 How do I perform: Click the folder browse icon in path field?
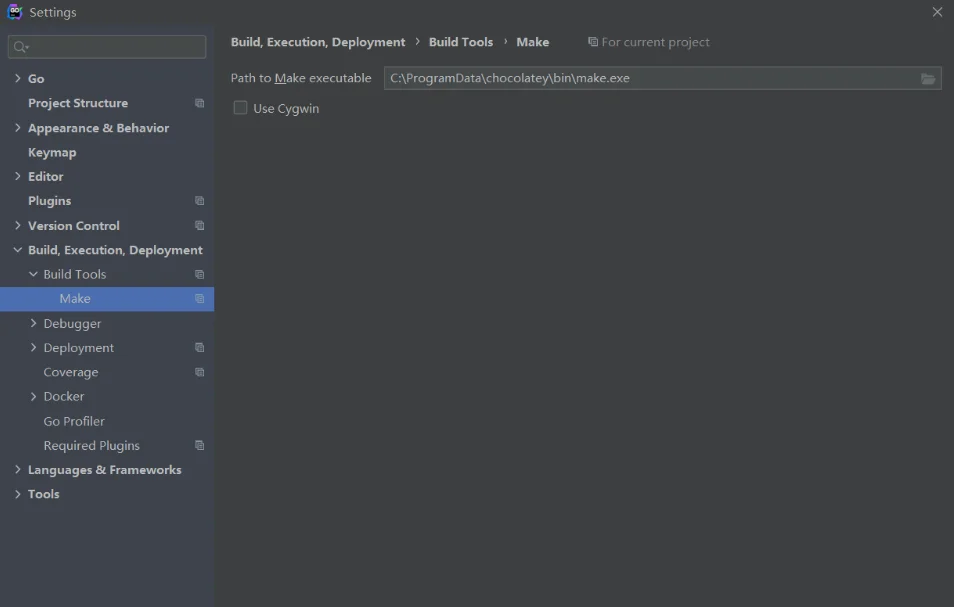928,79
